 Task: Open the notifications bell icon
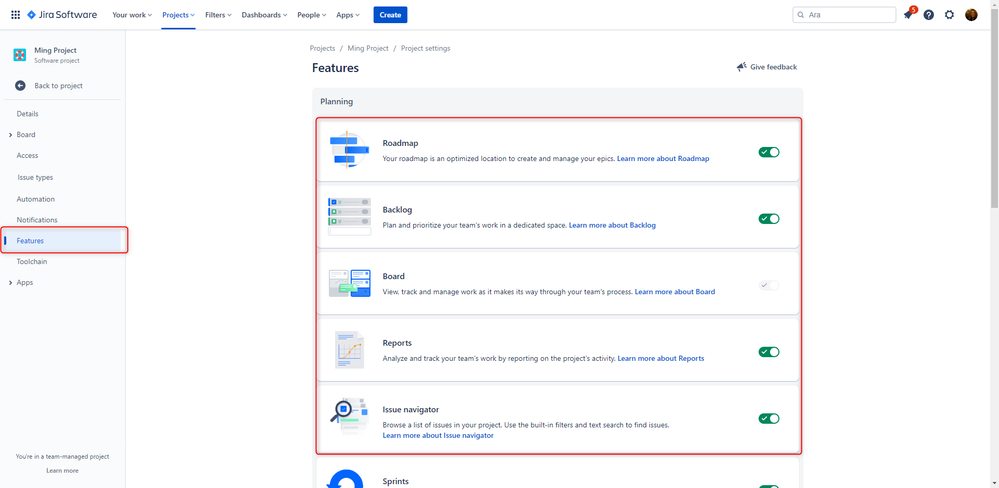click(x=908, y=15)
